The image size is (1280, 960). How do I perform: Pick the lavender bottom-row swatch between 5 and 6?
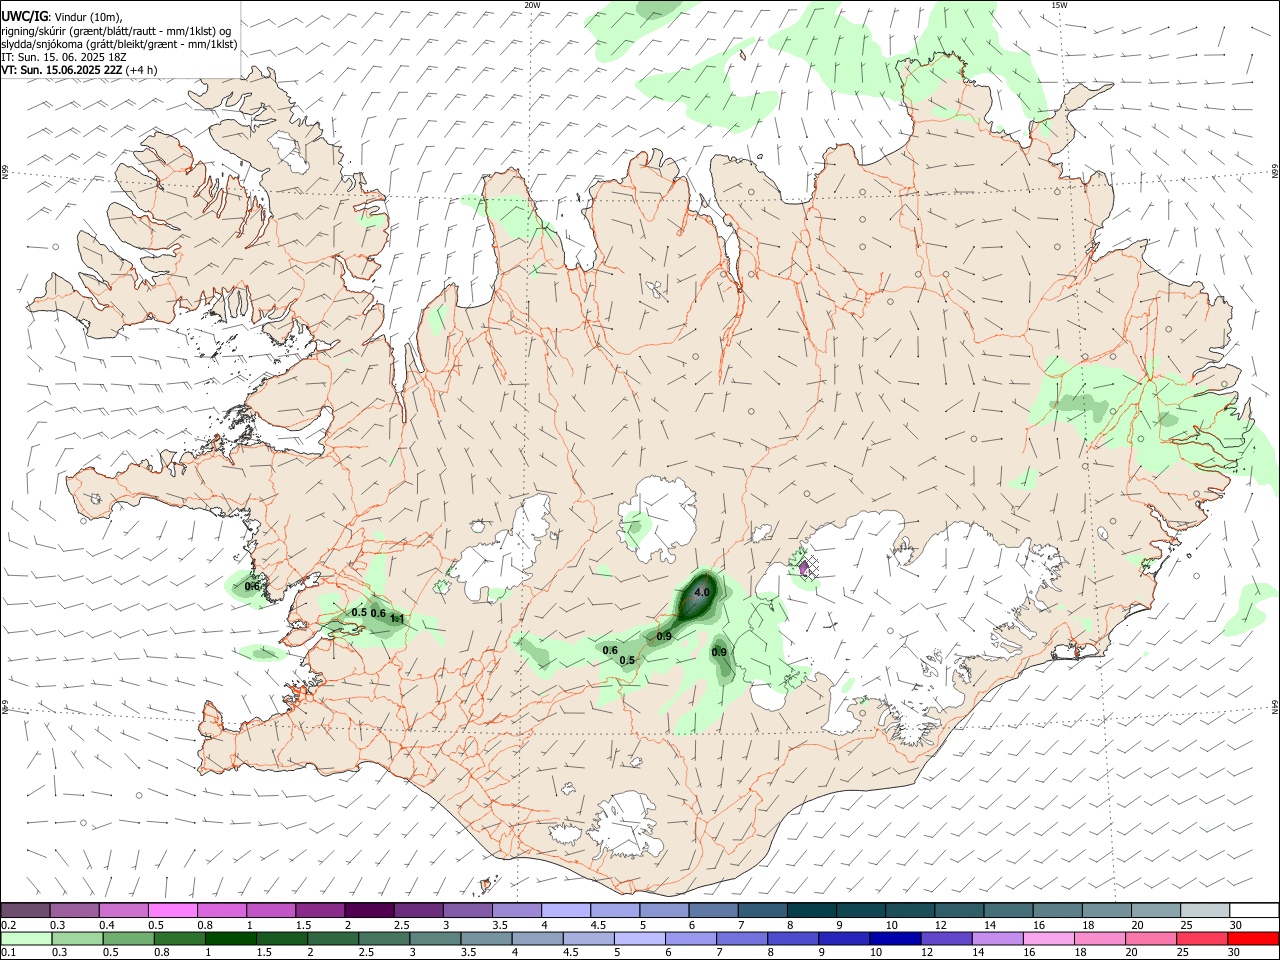coord(640,939)
